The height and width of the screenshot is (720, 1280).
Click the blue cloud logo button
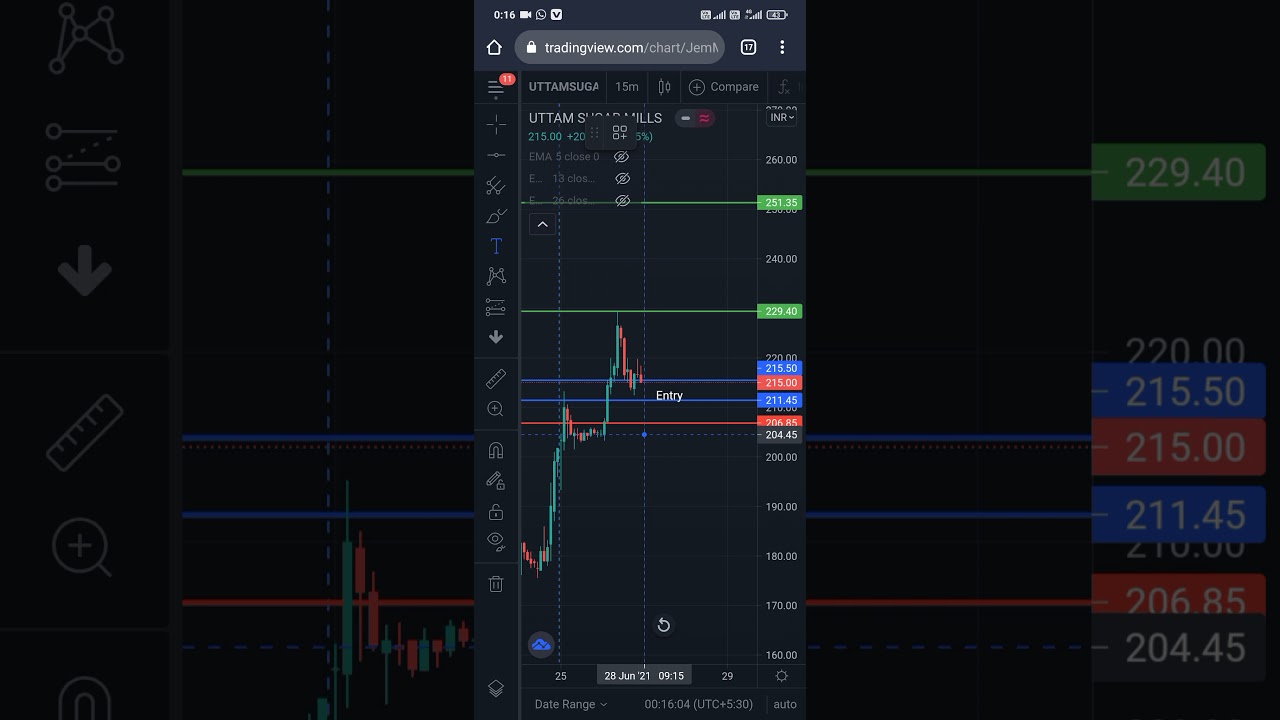(541, 645)
